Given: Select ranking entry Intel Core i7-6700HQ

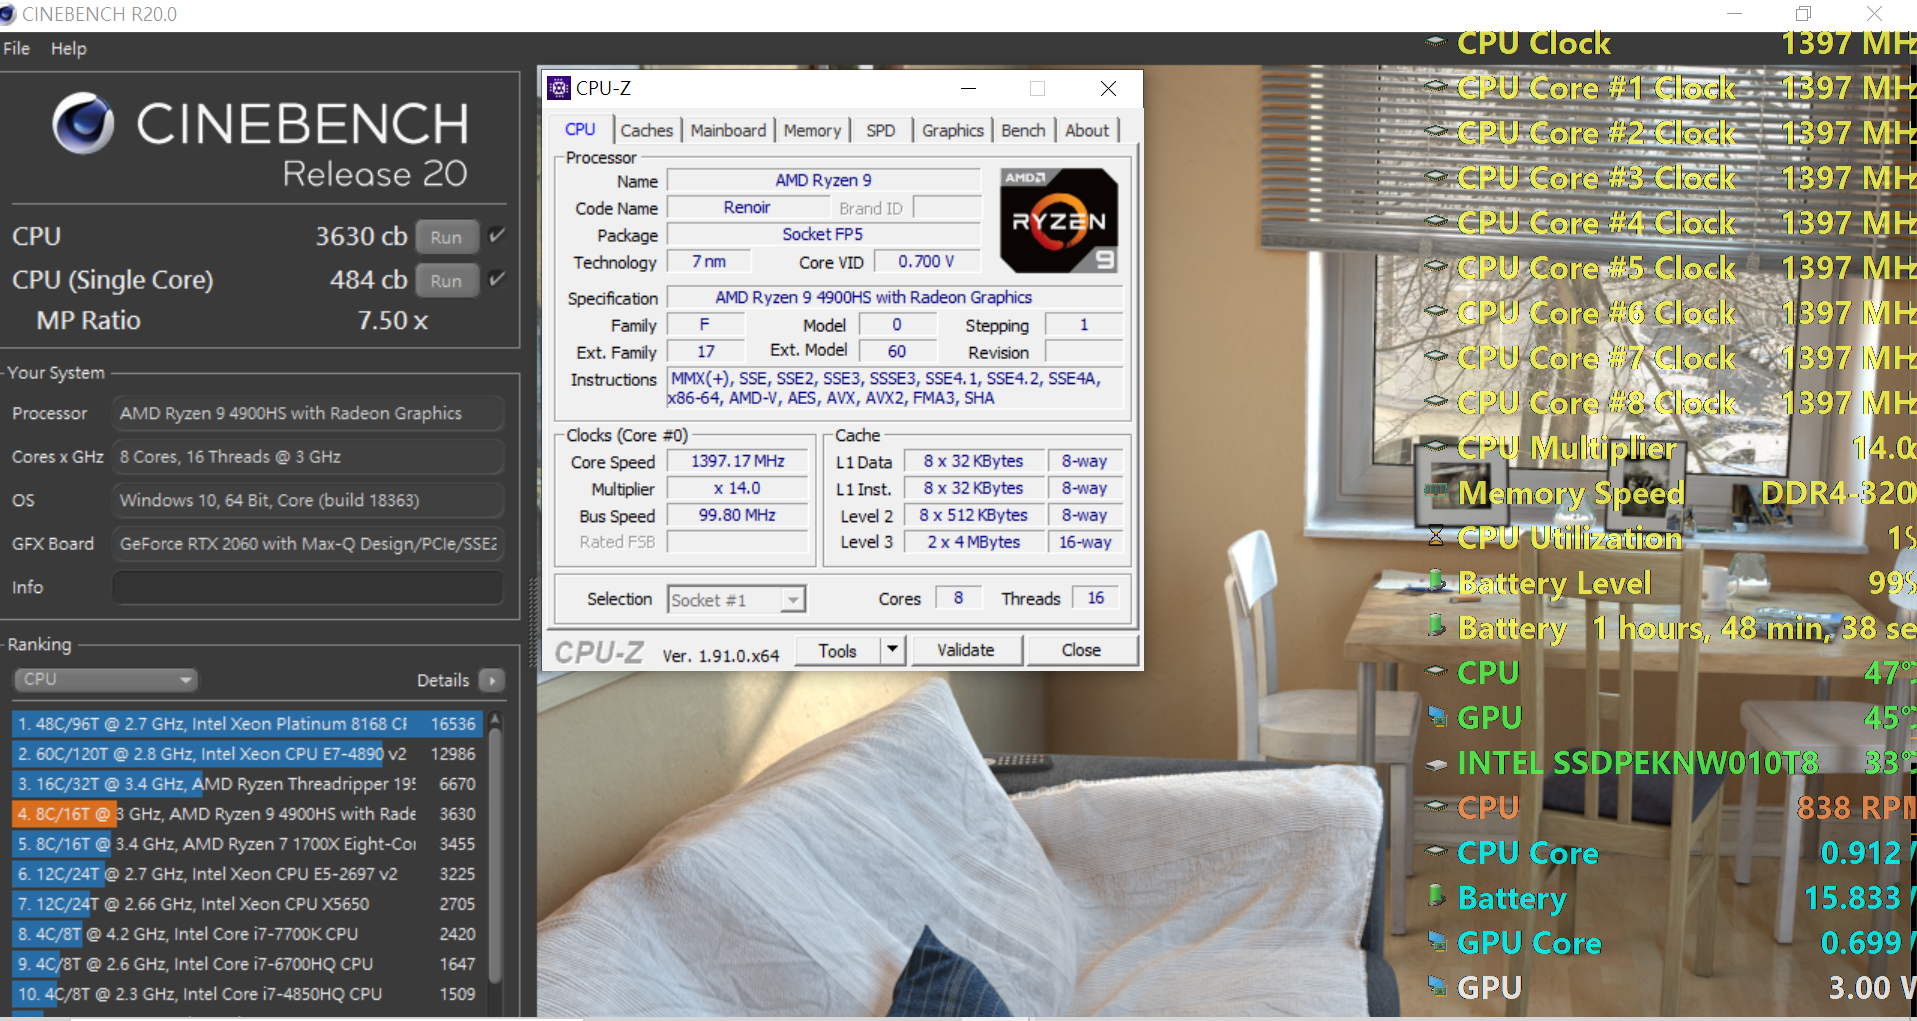Looking at the screenshot, I should [247, 963].
